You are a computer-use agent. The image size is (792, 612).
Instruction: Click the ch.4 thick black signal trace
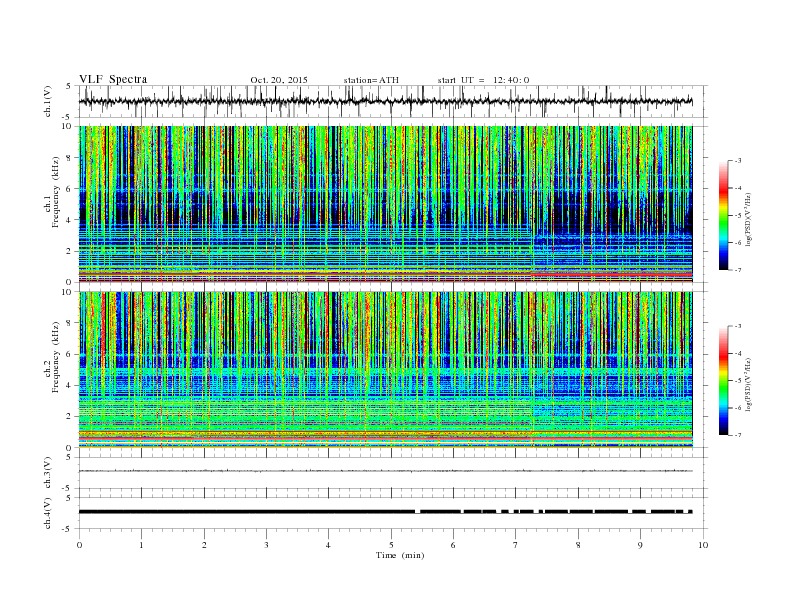click(385, 512)
